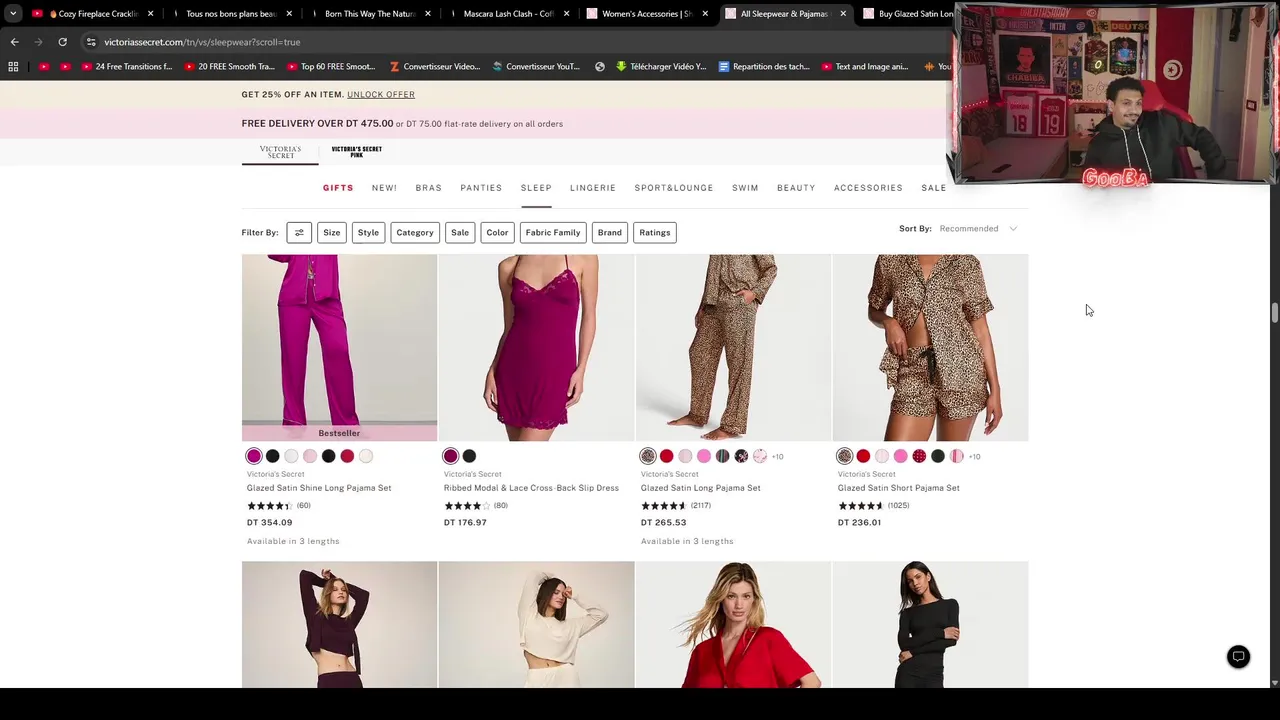Open site information icon beside the URL
Viewport: 1280px width, 720px height.
point(90,42)
